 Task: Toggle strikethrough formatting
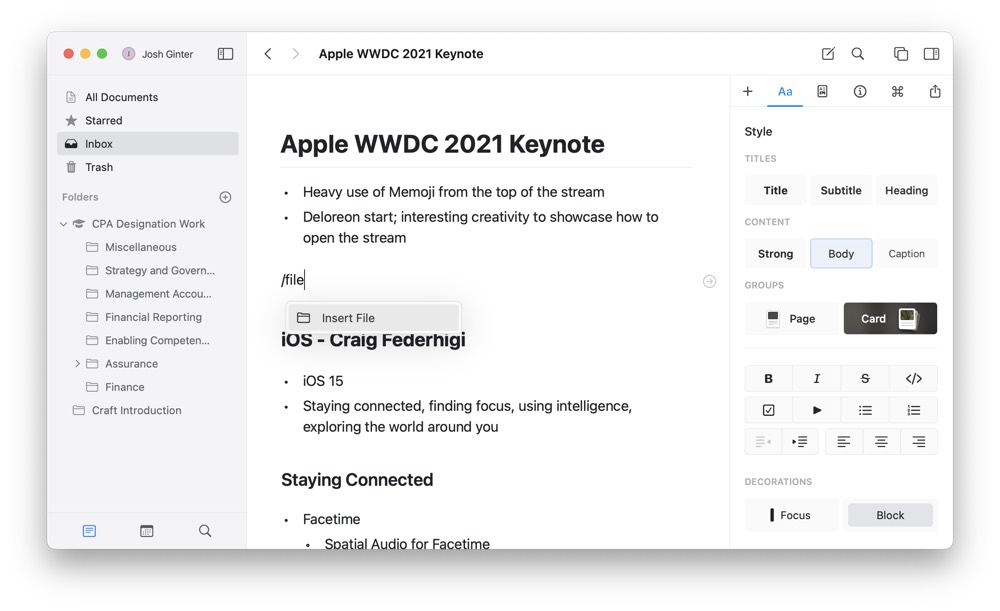(865, 378)
